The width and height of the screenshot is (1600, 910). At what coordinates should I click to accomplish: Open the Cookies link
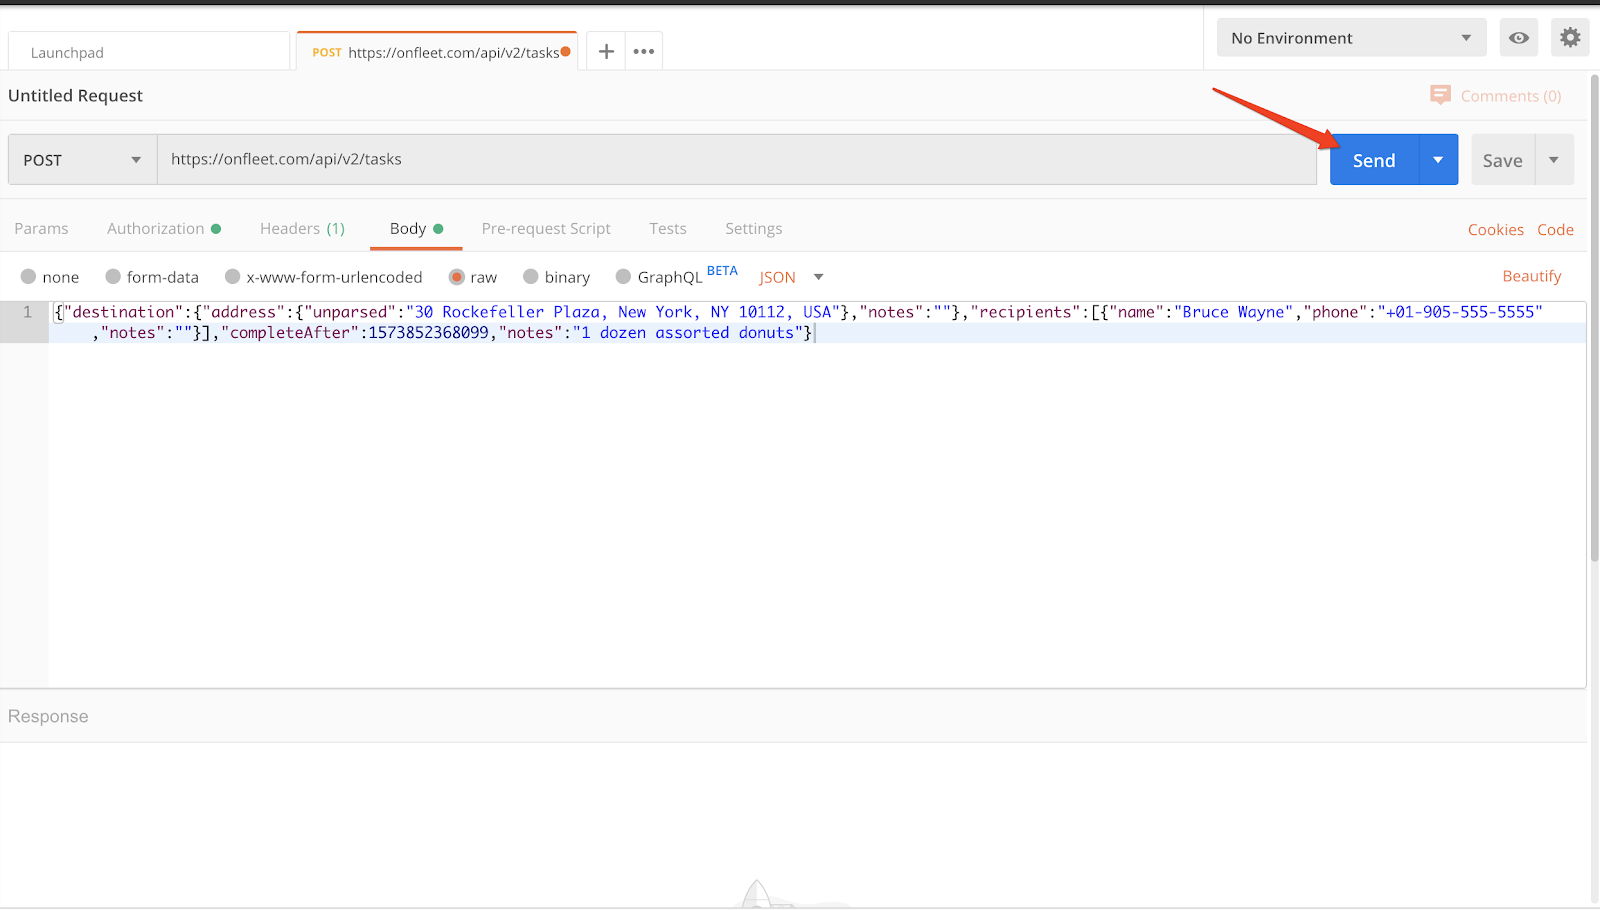click(x=1496, y=230)
